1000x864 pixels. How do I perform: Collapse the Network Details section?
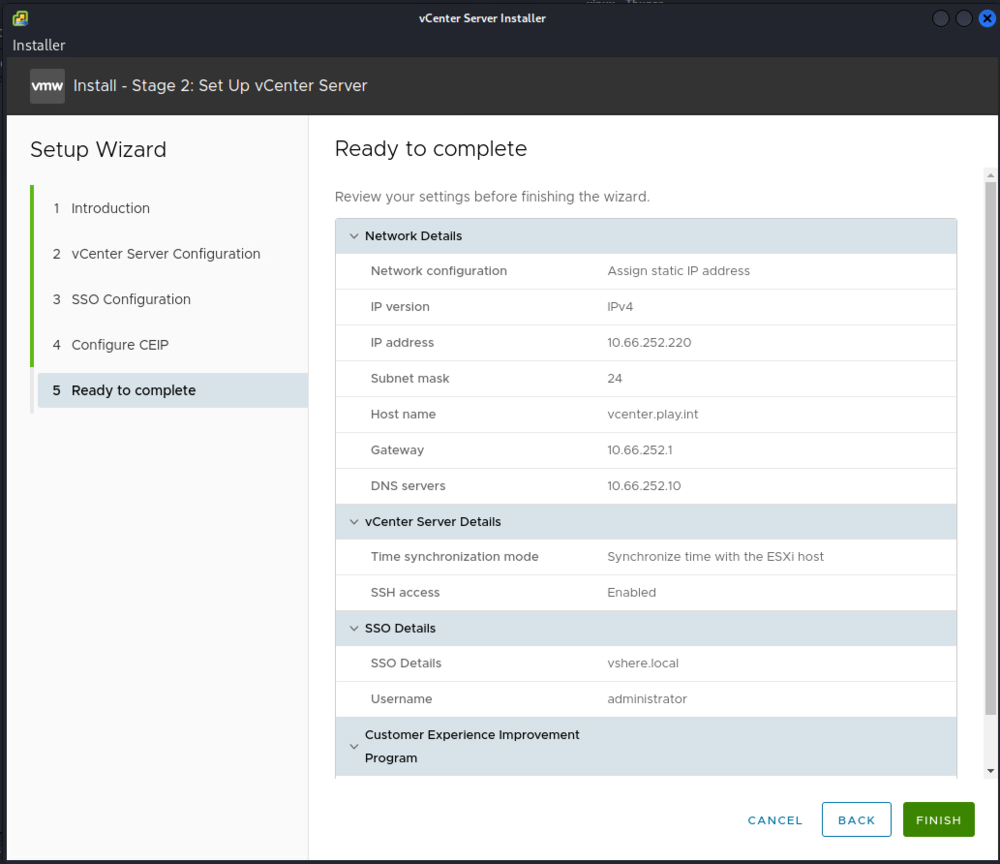(353, 237)
